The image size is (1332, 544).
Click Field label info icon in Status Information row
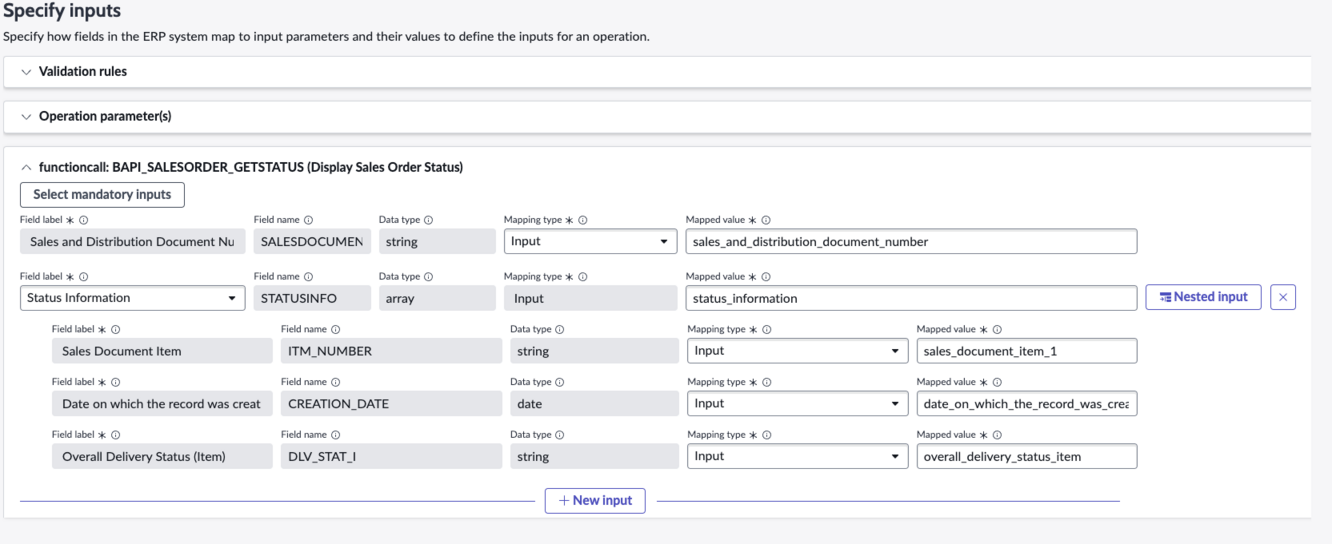tap(83, 276)
